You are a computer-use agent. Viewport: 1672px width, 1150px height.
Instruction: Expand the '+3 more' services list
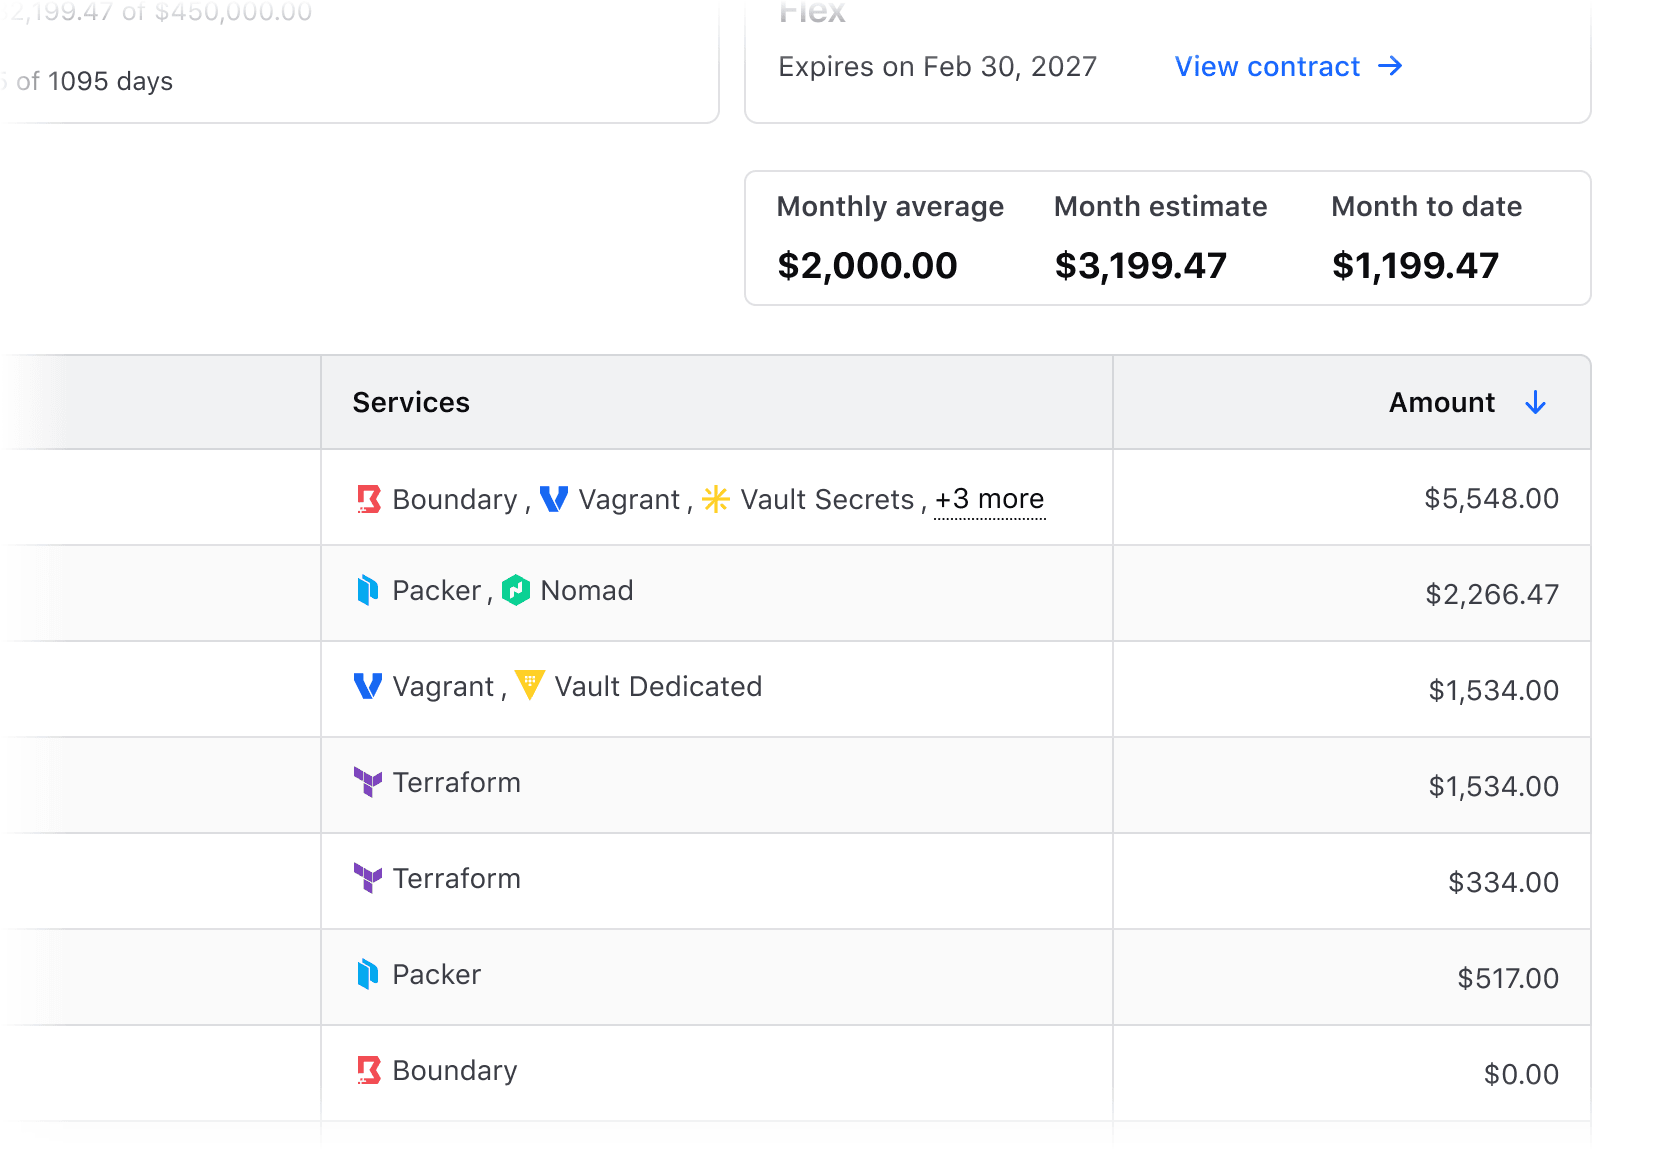pyautogui.click(x=989, y=499)
